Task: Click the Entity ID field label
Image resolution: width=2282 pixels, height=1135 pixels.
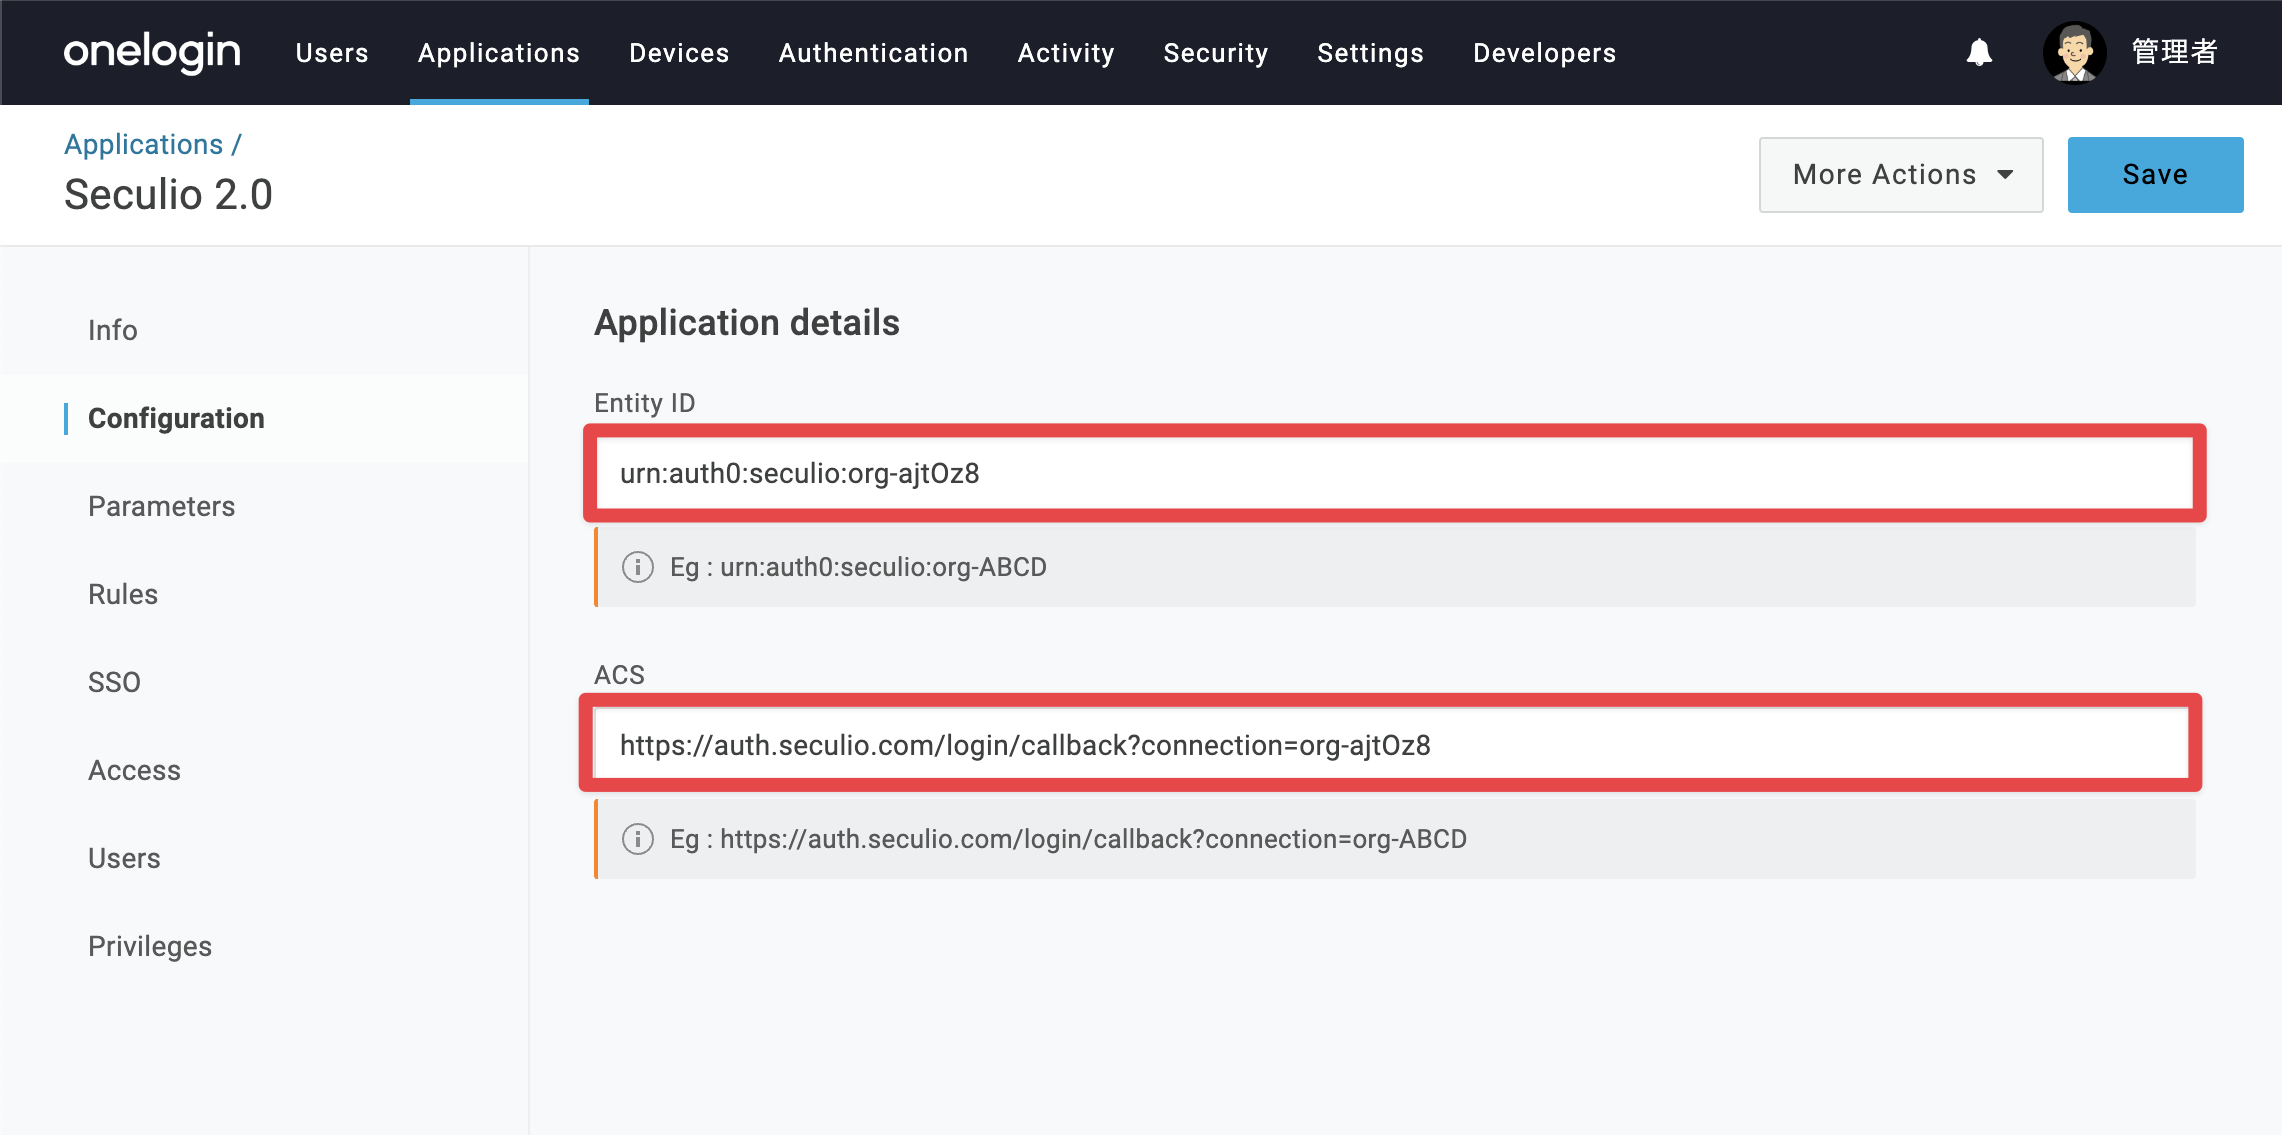Action: pos(645,403)
